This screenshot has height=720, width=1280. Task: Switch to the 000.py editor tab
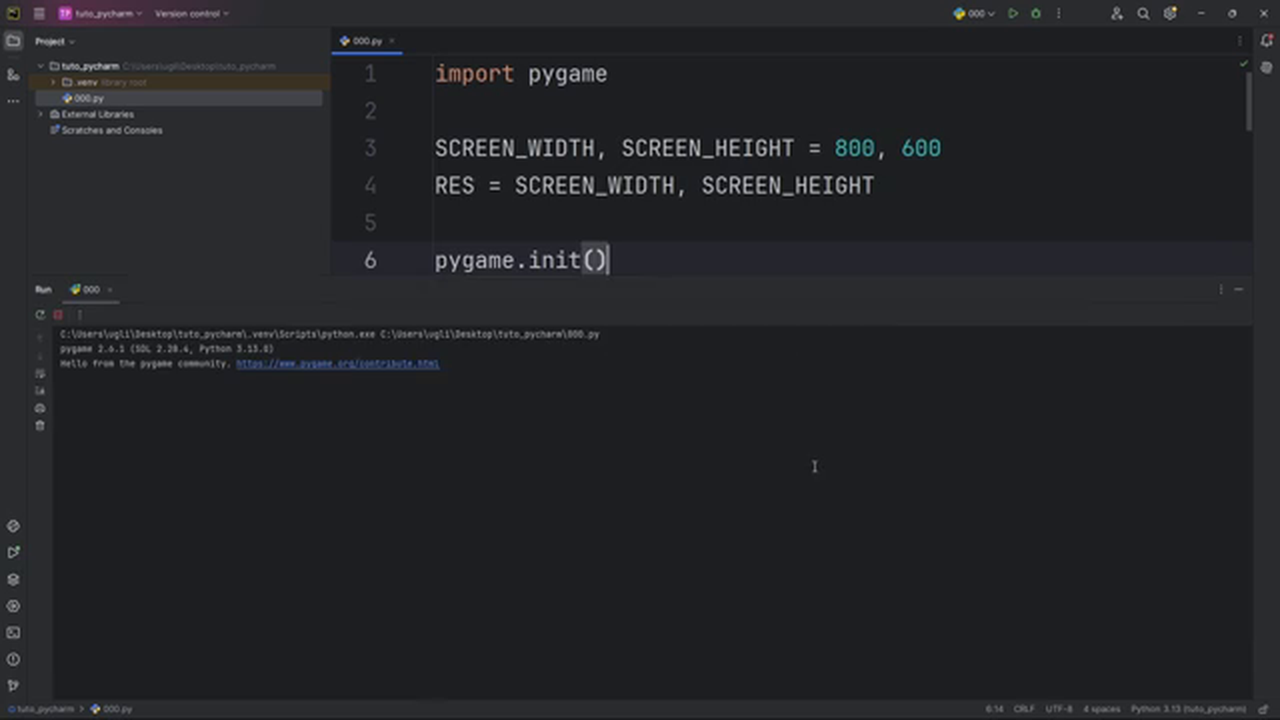(x=366, y=41)
